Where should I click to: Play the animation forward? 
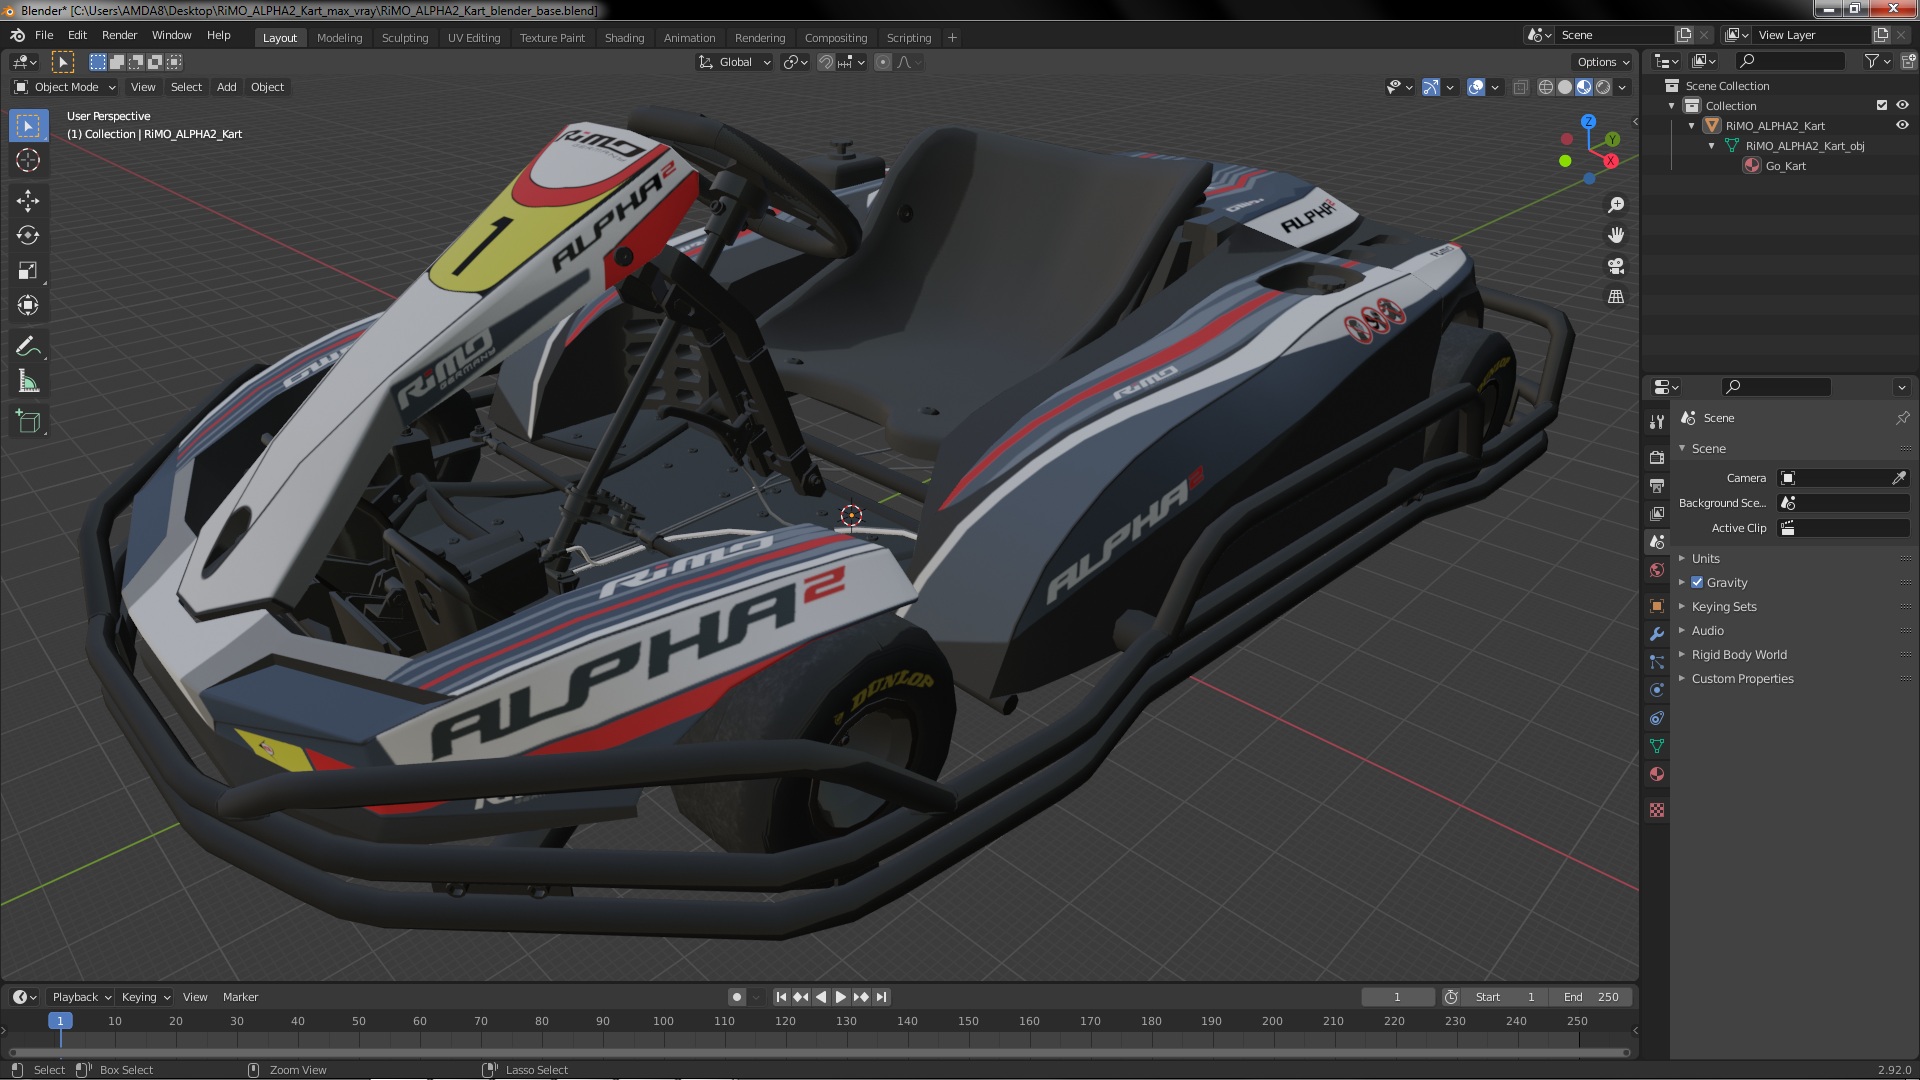[841, 997]
